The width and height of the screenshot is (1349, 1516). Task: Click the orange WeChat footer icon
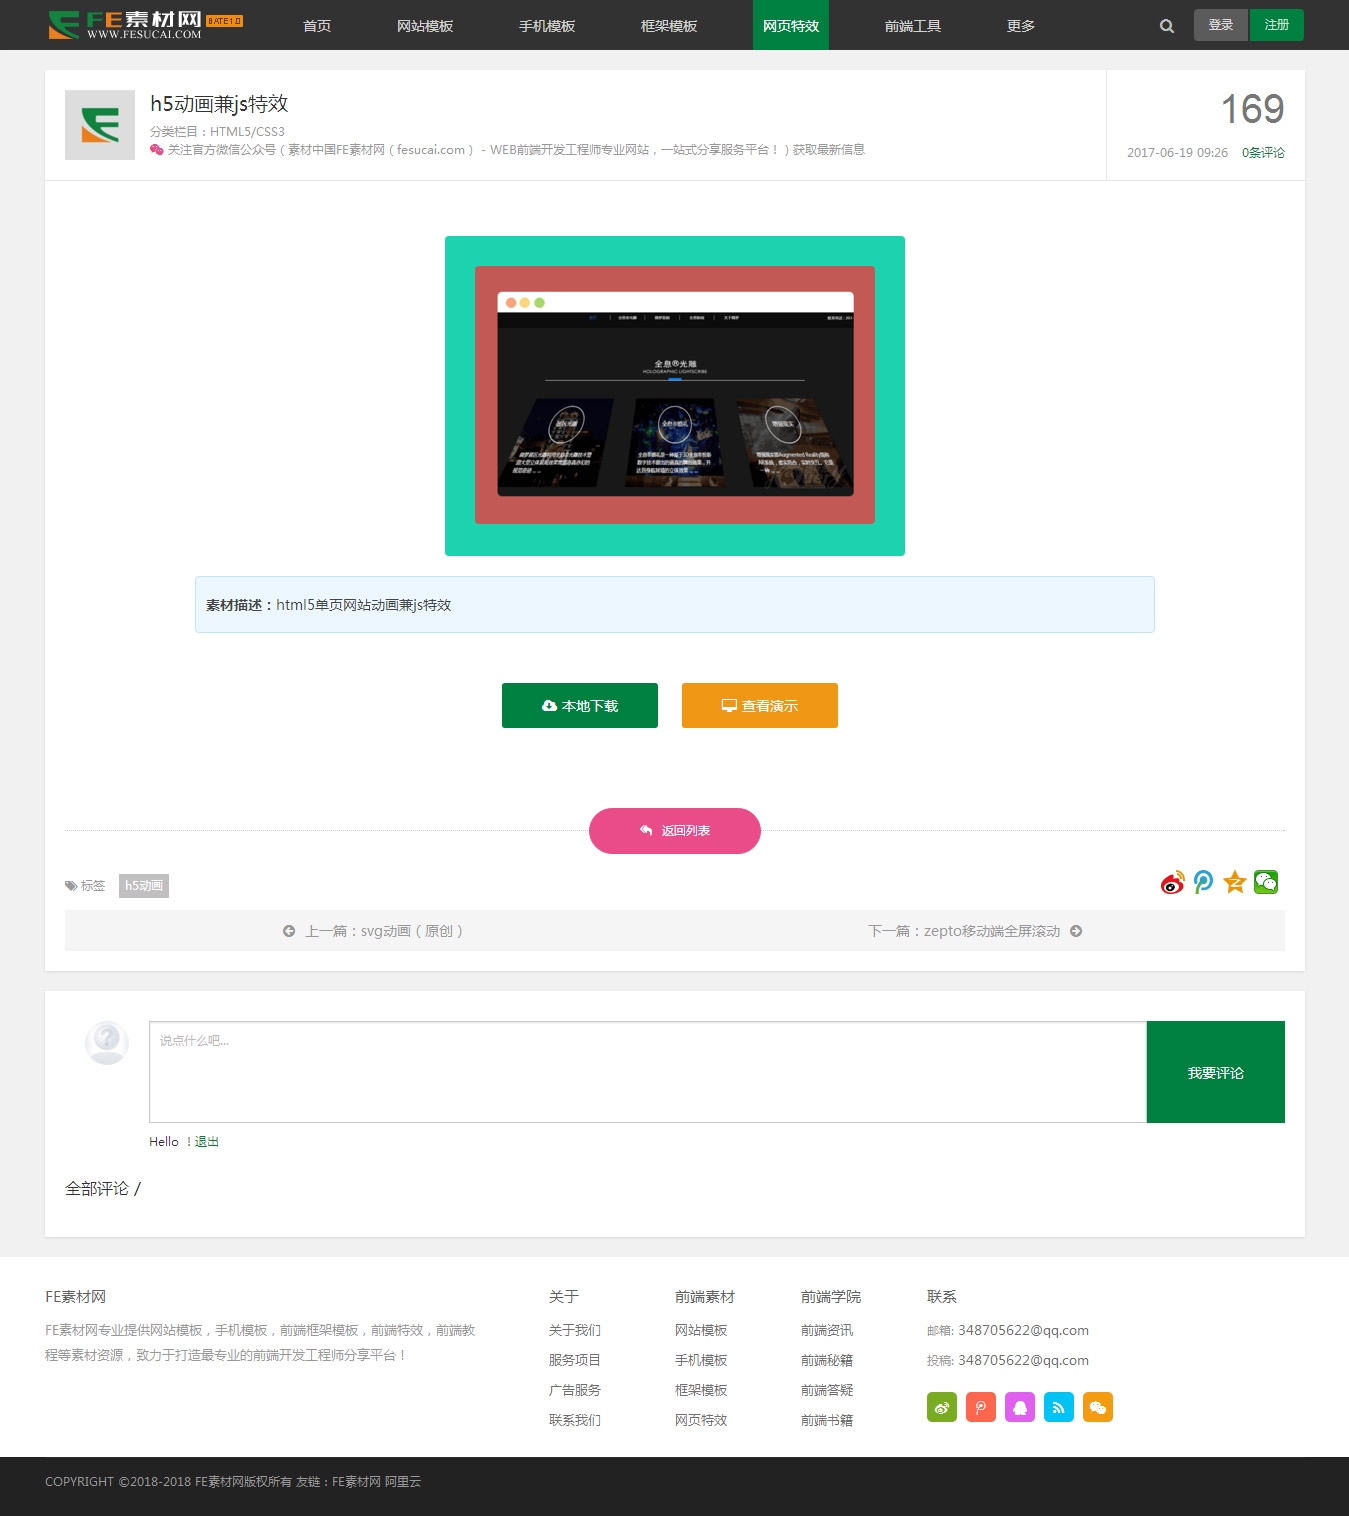[1097, 1407]
